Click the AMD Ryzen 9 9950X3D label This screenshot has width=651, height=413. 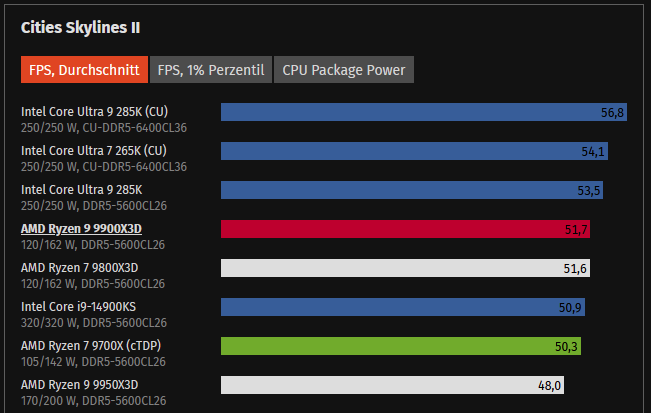[80, 385]
